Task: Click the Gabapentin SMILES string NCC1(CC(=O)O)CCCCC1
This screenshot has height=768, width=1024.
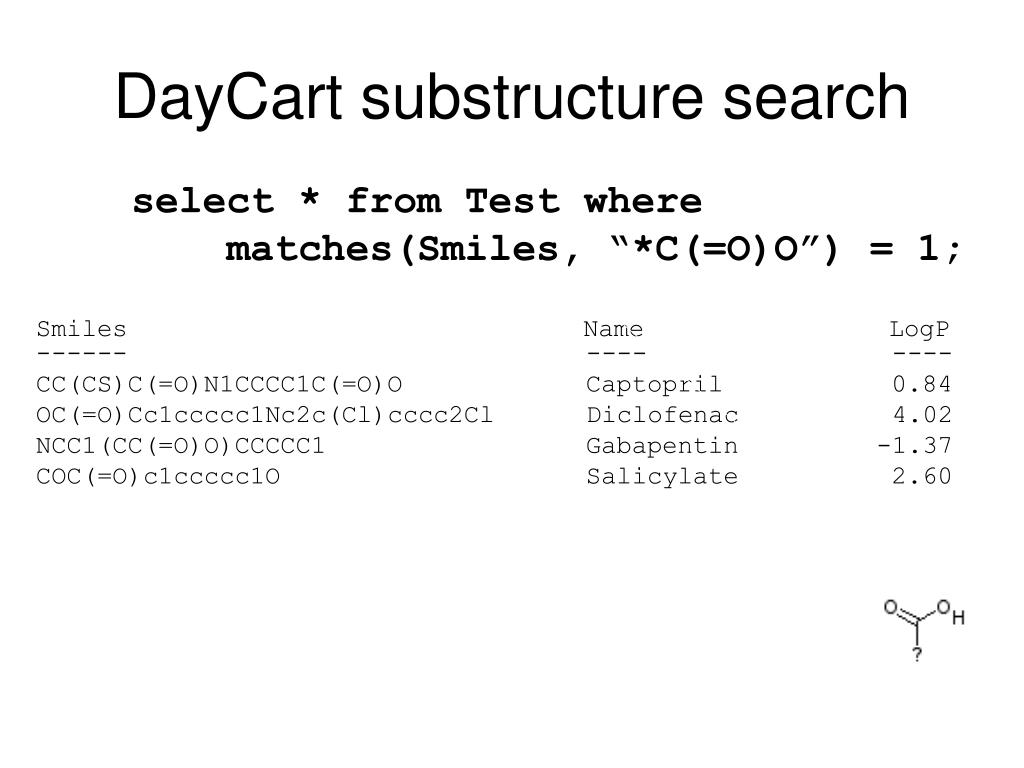Action: 180,446
